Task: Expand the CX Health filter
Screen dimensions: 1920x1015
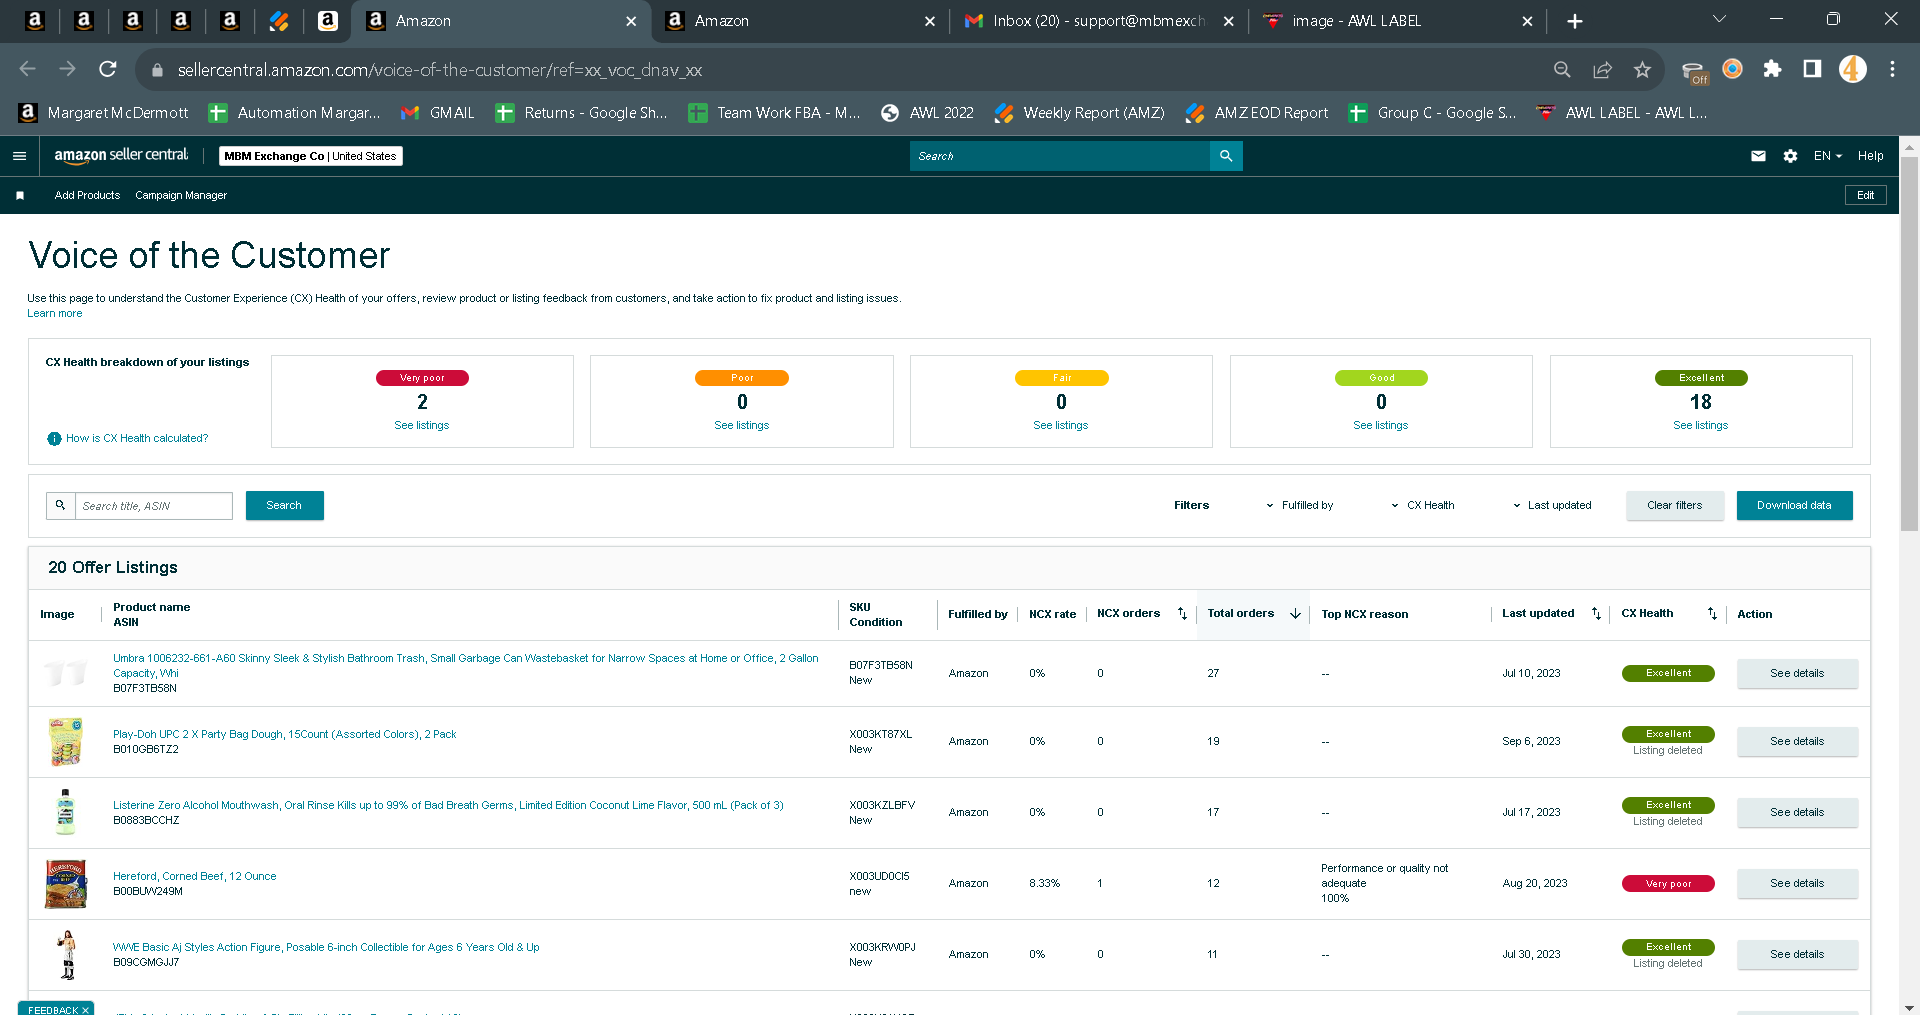Action: coord(1423,506)
